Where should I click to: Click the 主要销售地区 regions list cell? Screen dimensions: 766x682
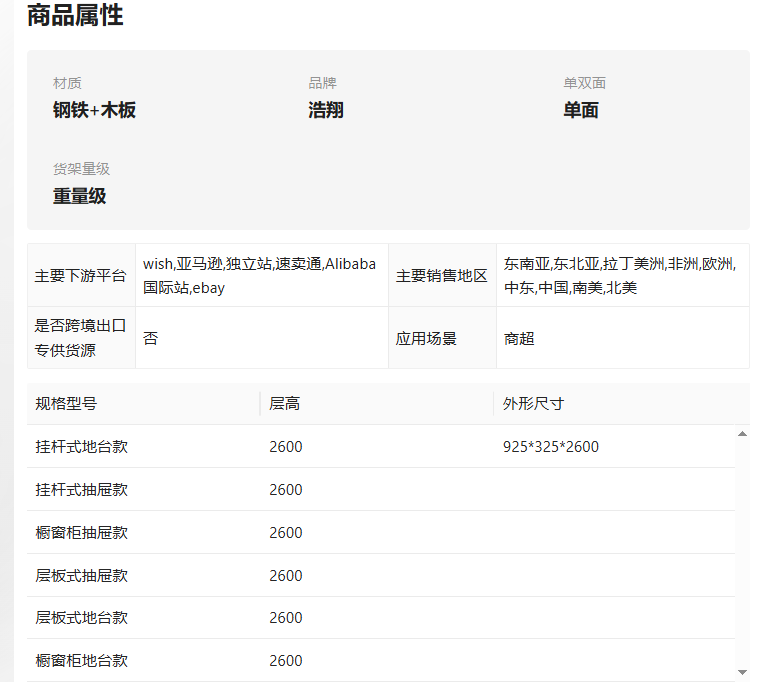pos(623,276)
